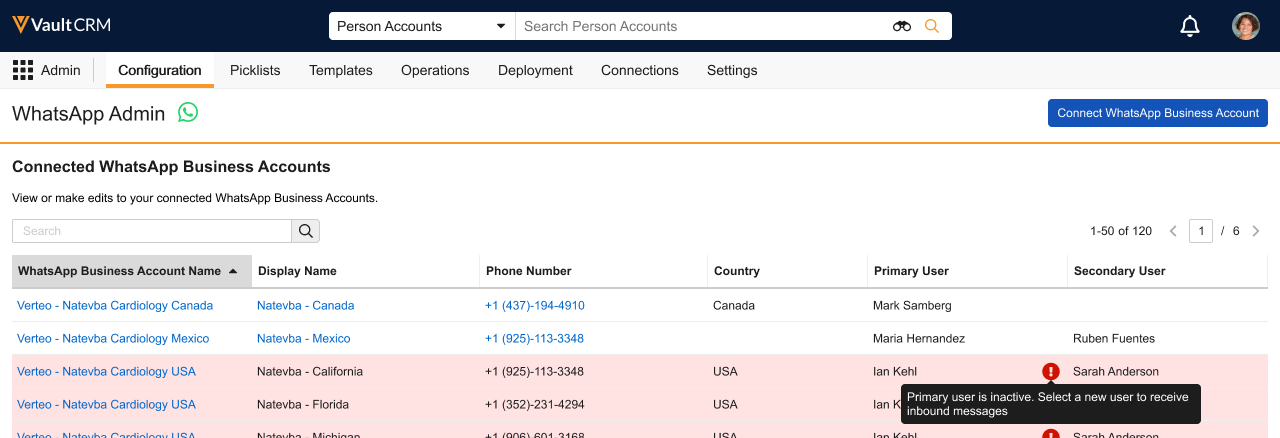Click the table search magnifier button

coord(306,231)
